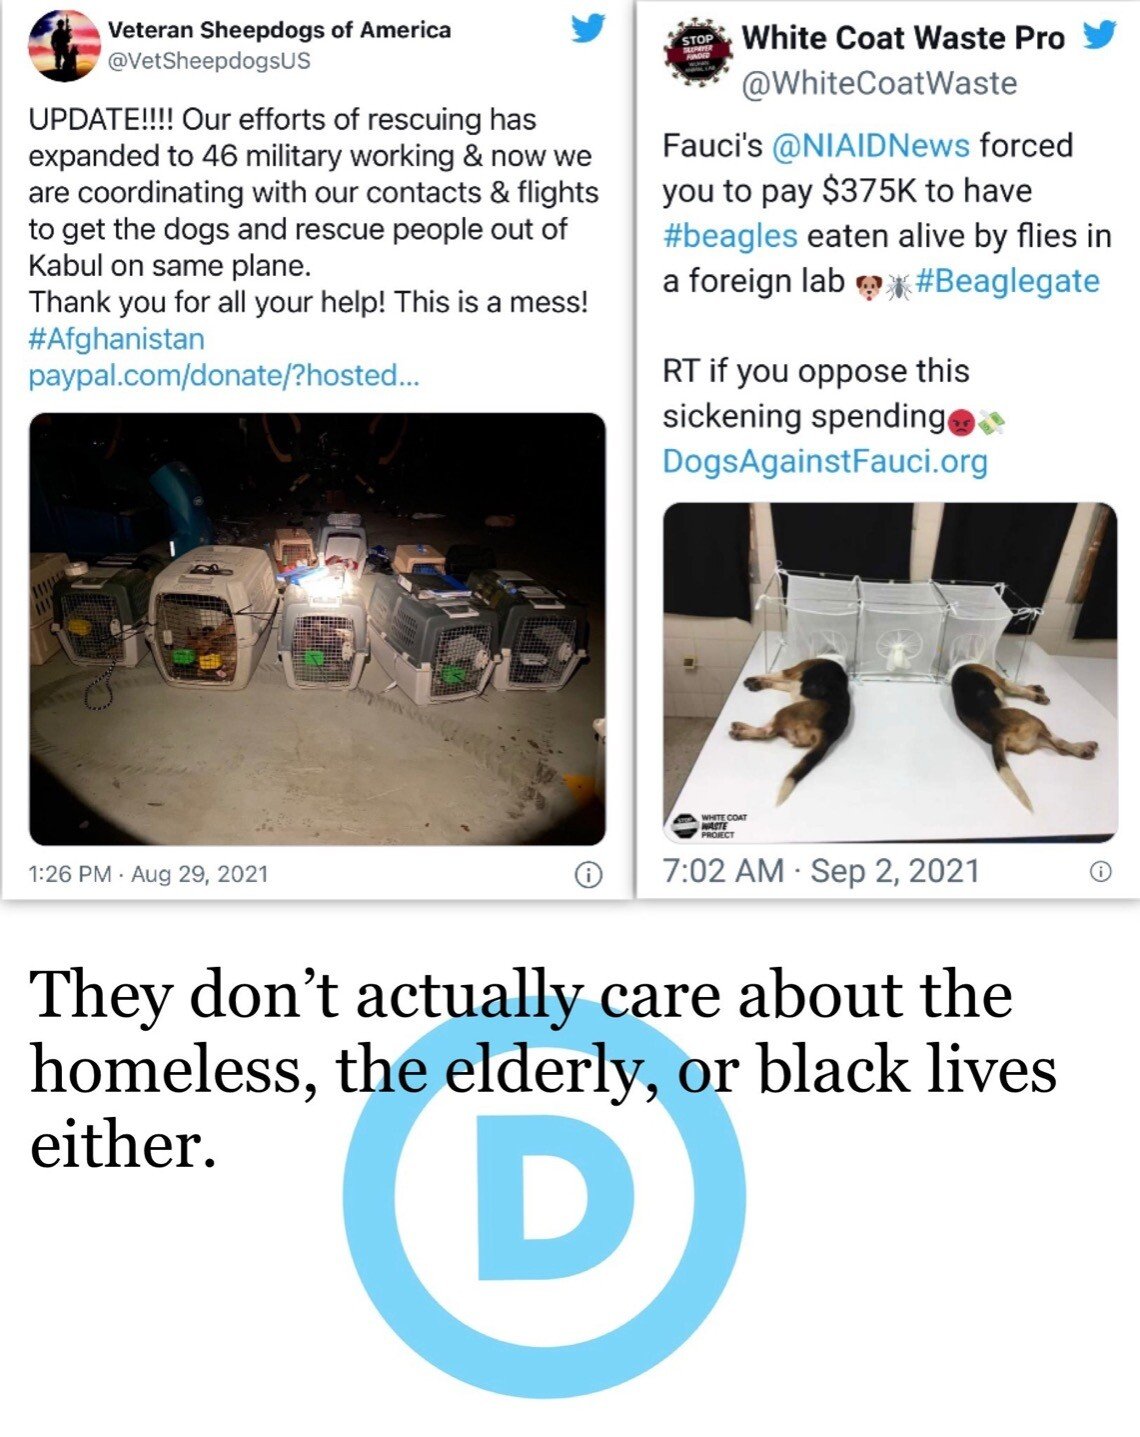Follow the #beagles hashtag
Viewport: 1140px width, 1437px height.
(730, 237)
